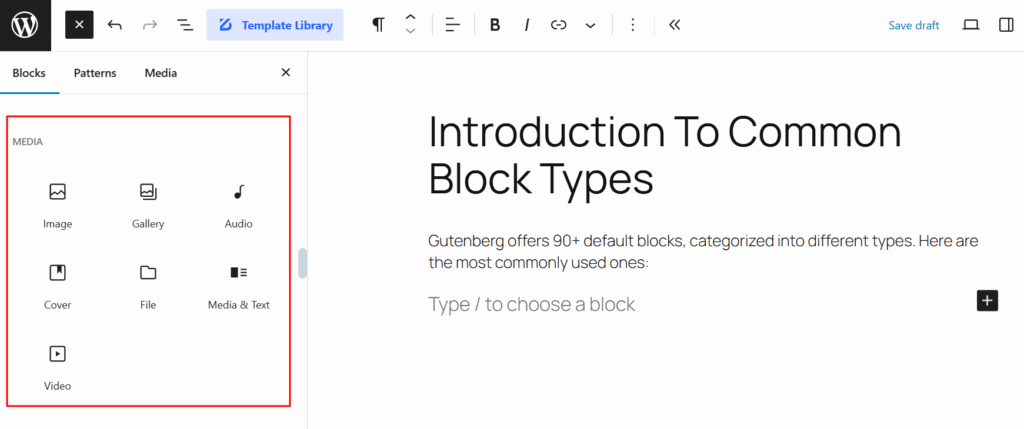1024x429 pixels.
Task: Collapse the block toolbar with double chevron
Action: coord(675,25)
